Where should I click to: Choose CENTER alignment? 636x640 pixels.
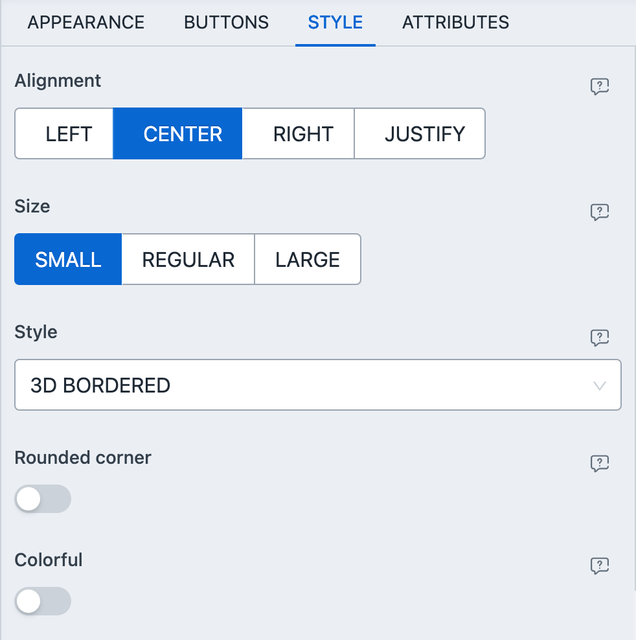[x=183, y=134]
